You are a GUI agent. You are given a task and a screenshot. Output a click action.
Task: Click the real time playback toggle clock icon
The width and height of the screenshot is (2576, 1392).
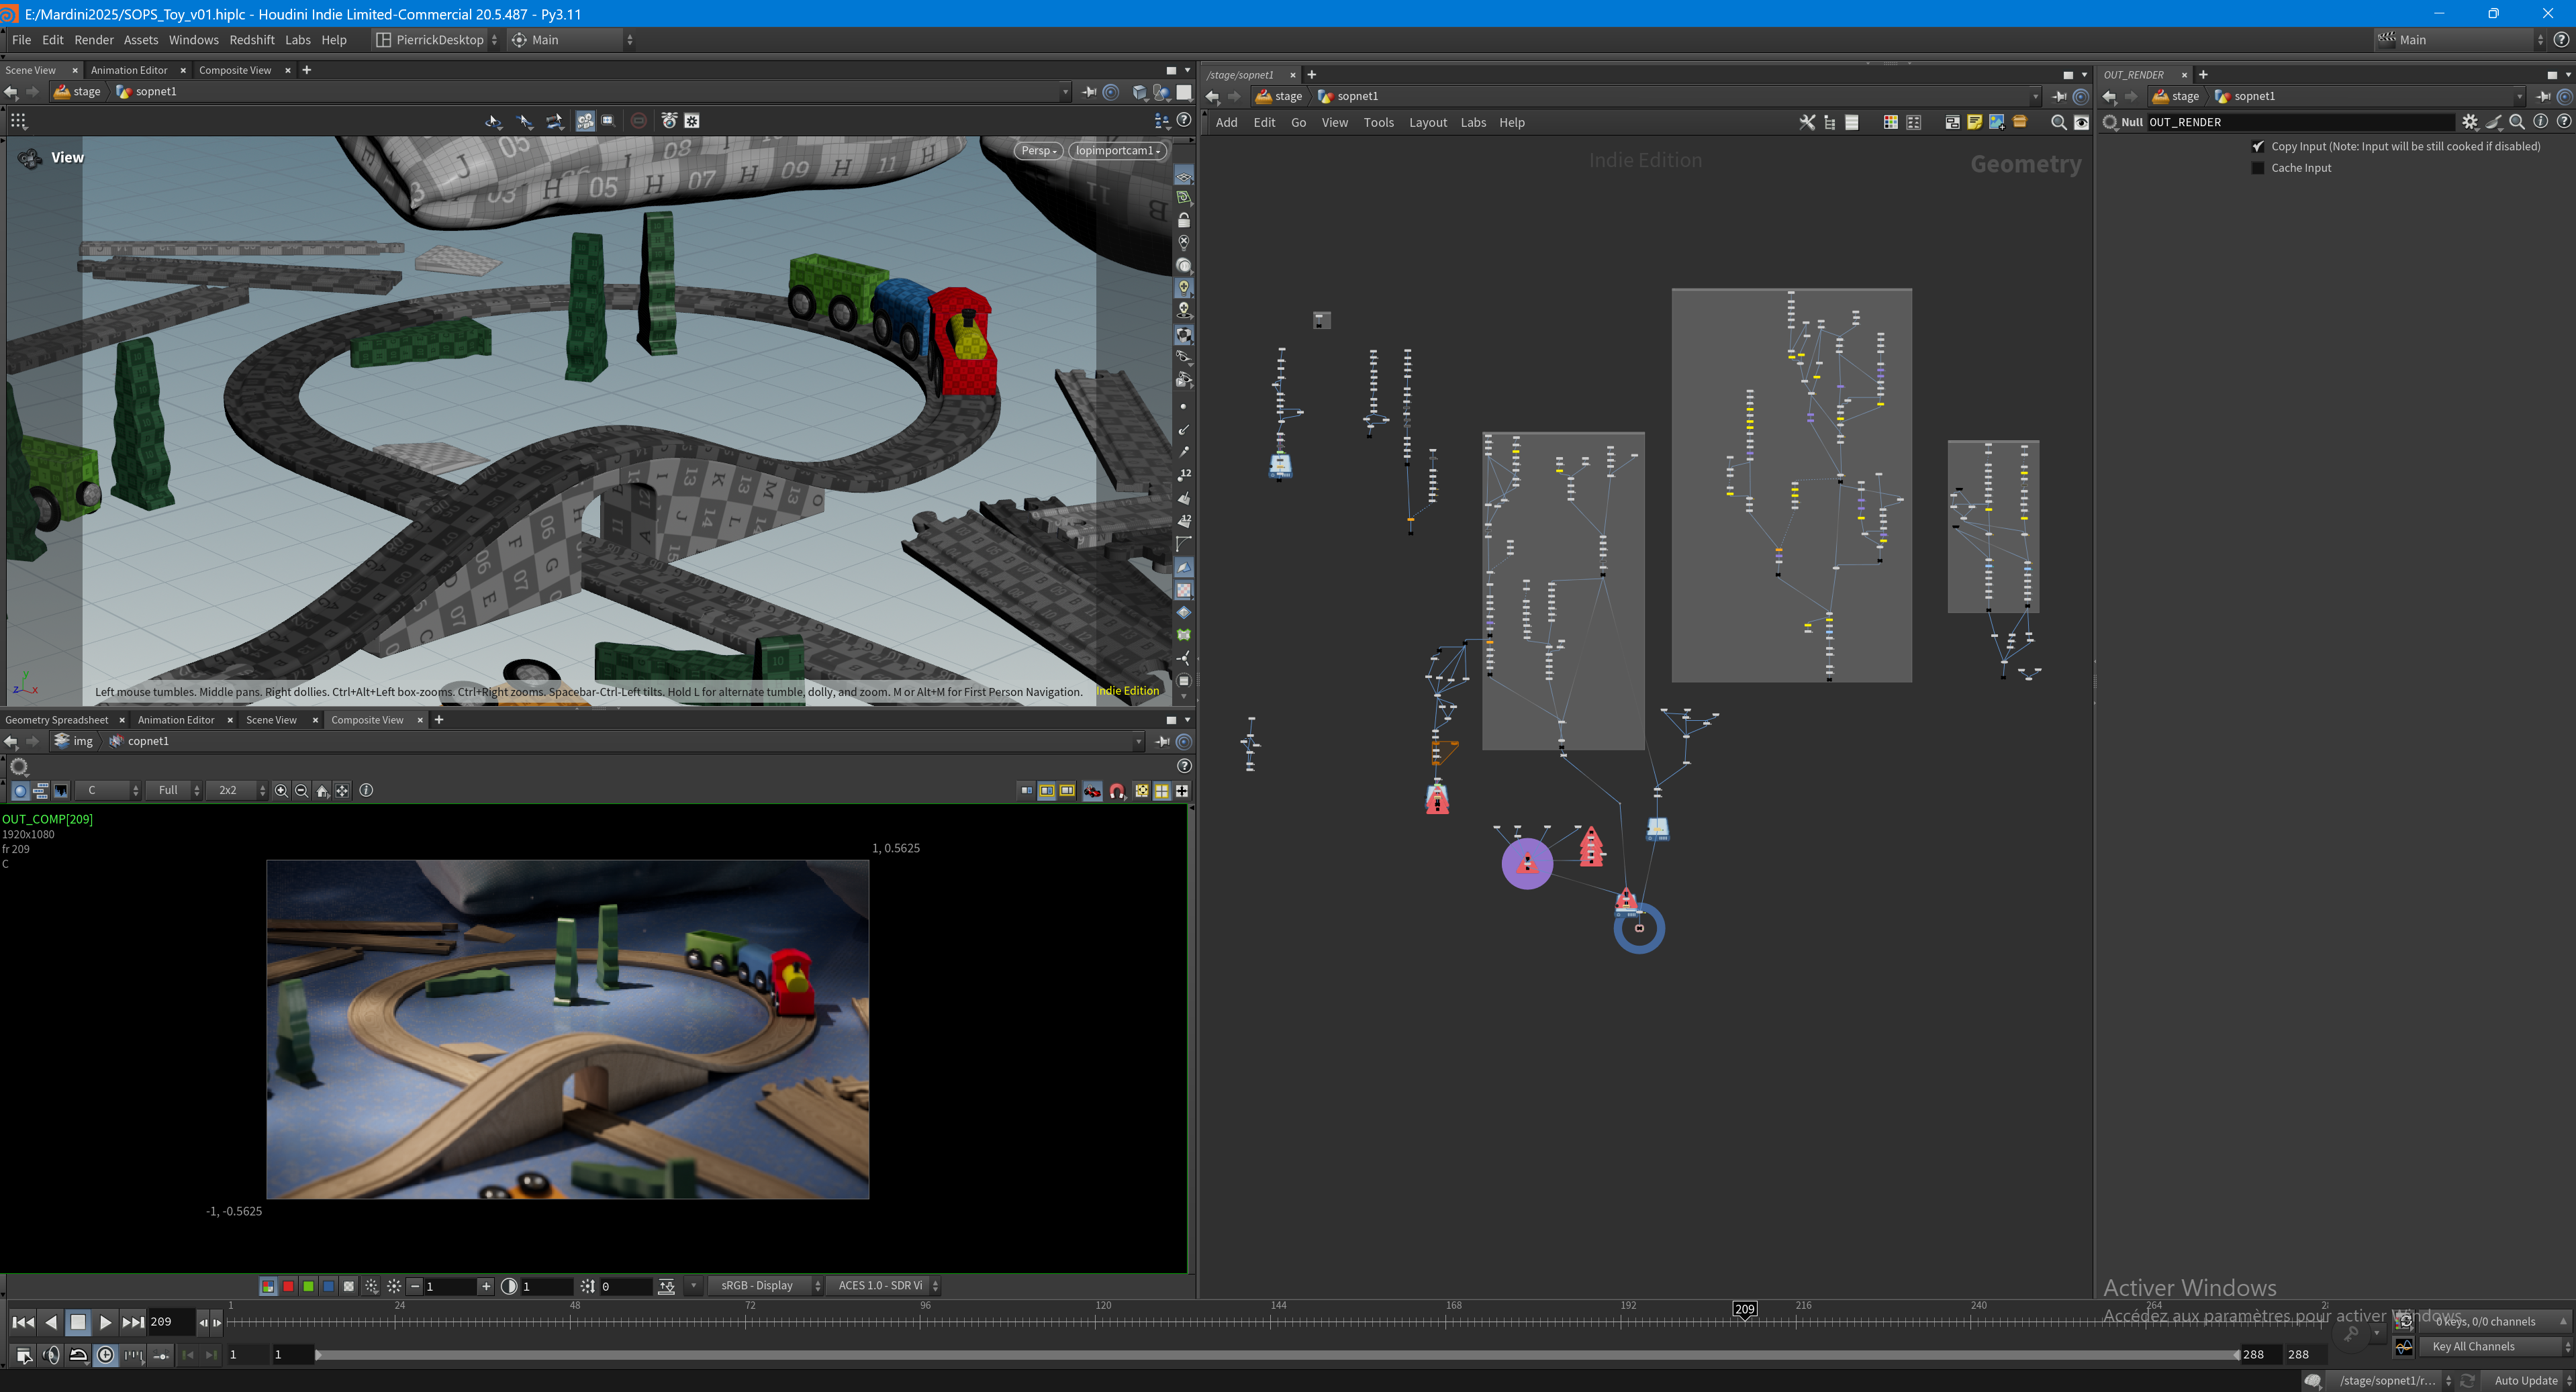click(x=106, y=1355)
